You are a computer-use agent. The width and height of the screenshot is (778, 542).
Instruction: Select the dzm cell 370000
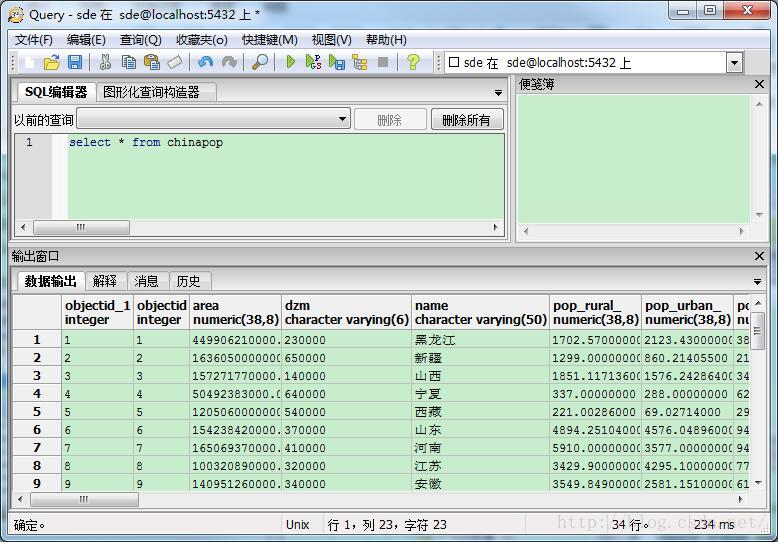coord(346,430)
